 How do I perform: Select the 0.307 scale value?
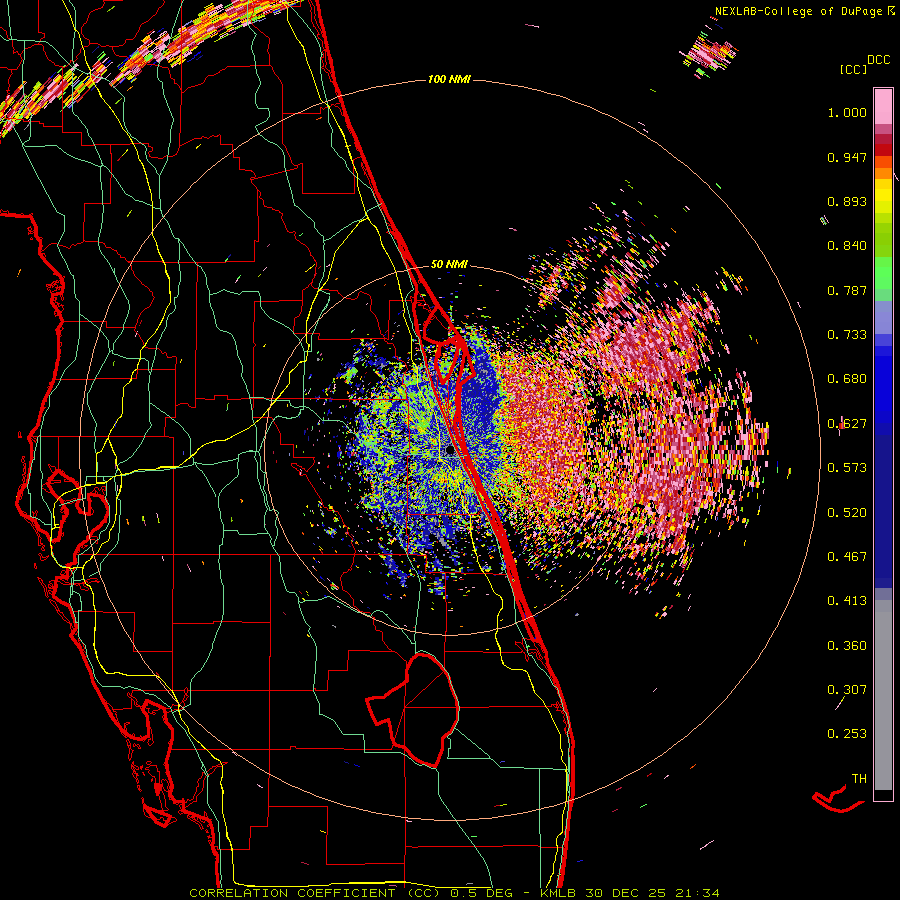[847, 690]
